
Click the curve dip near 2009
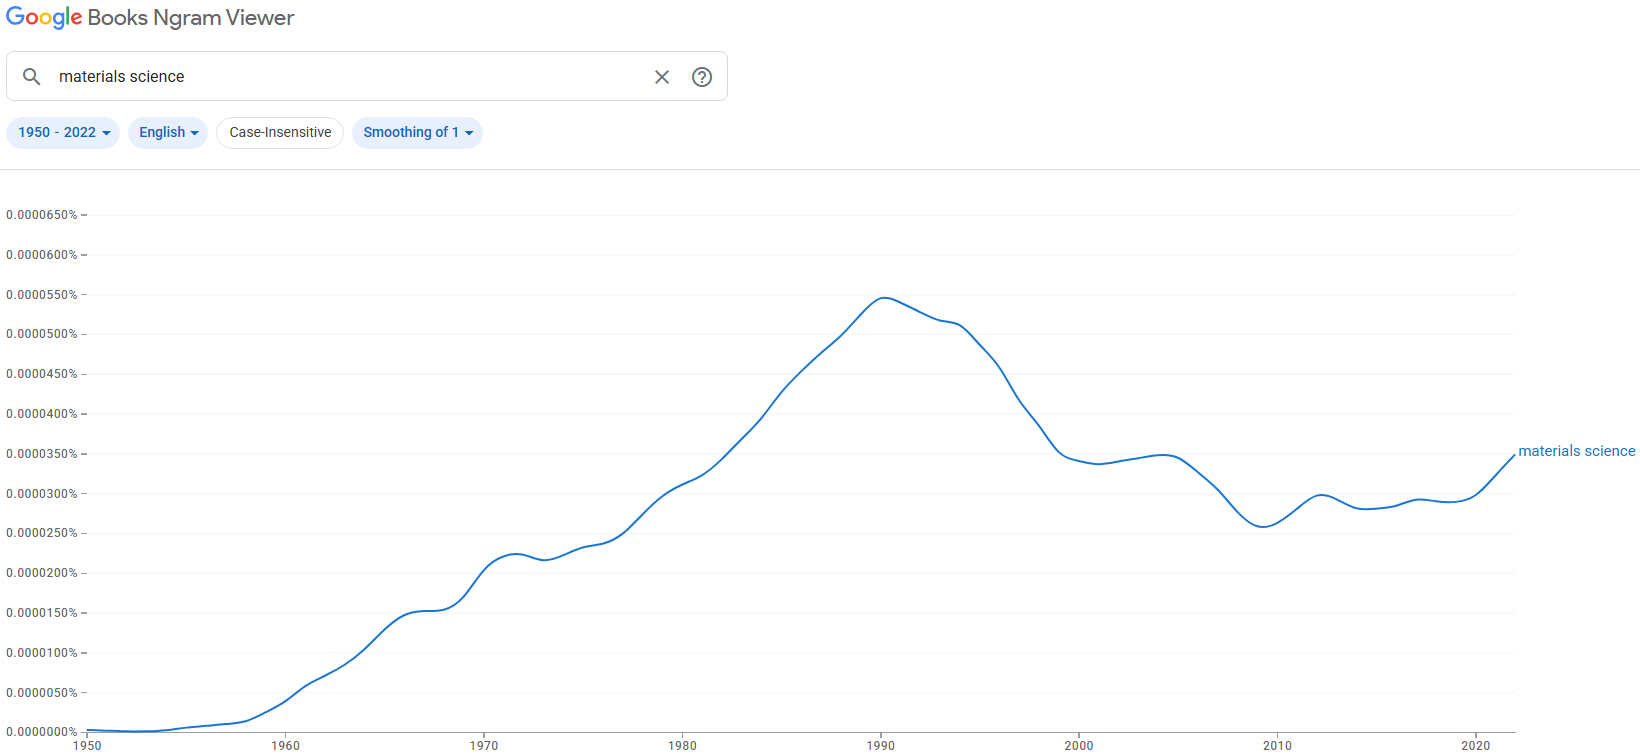1264,526
